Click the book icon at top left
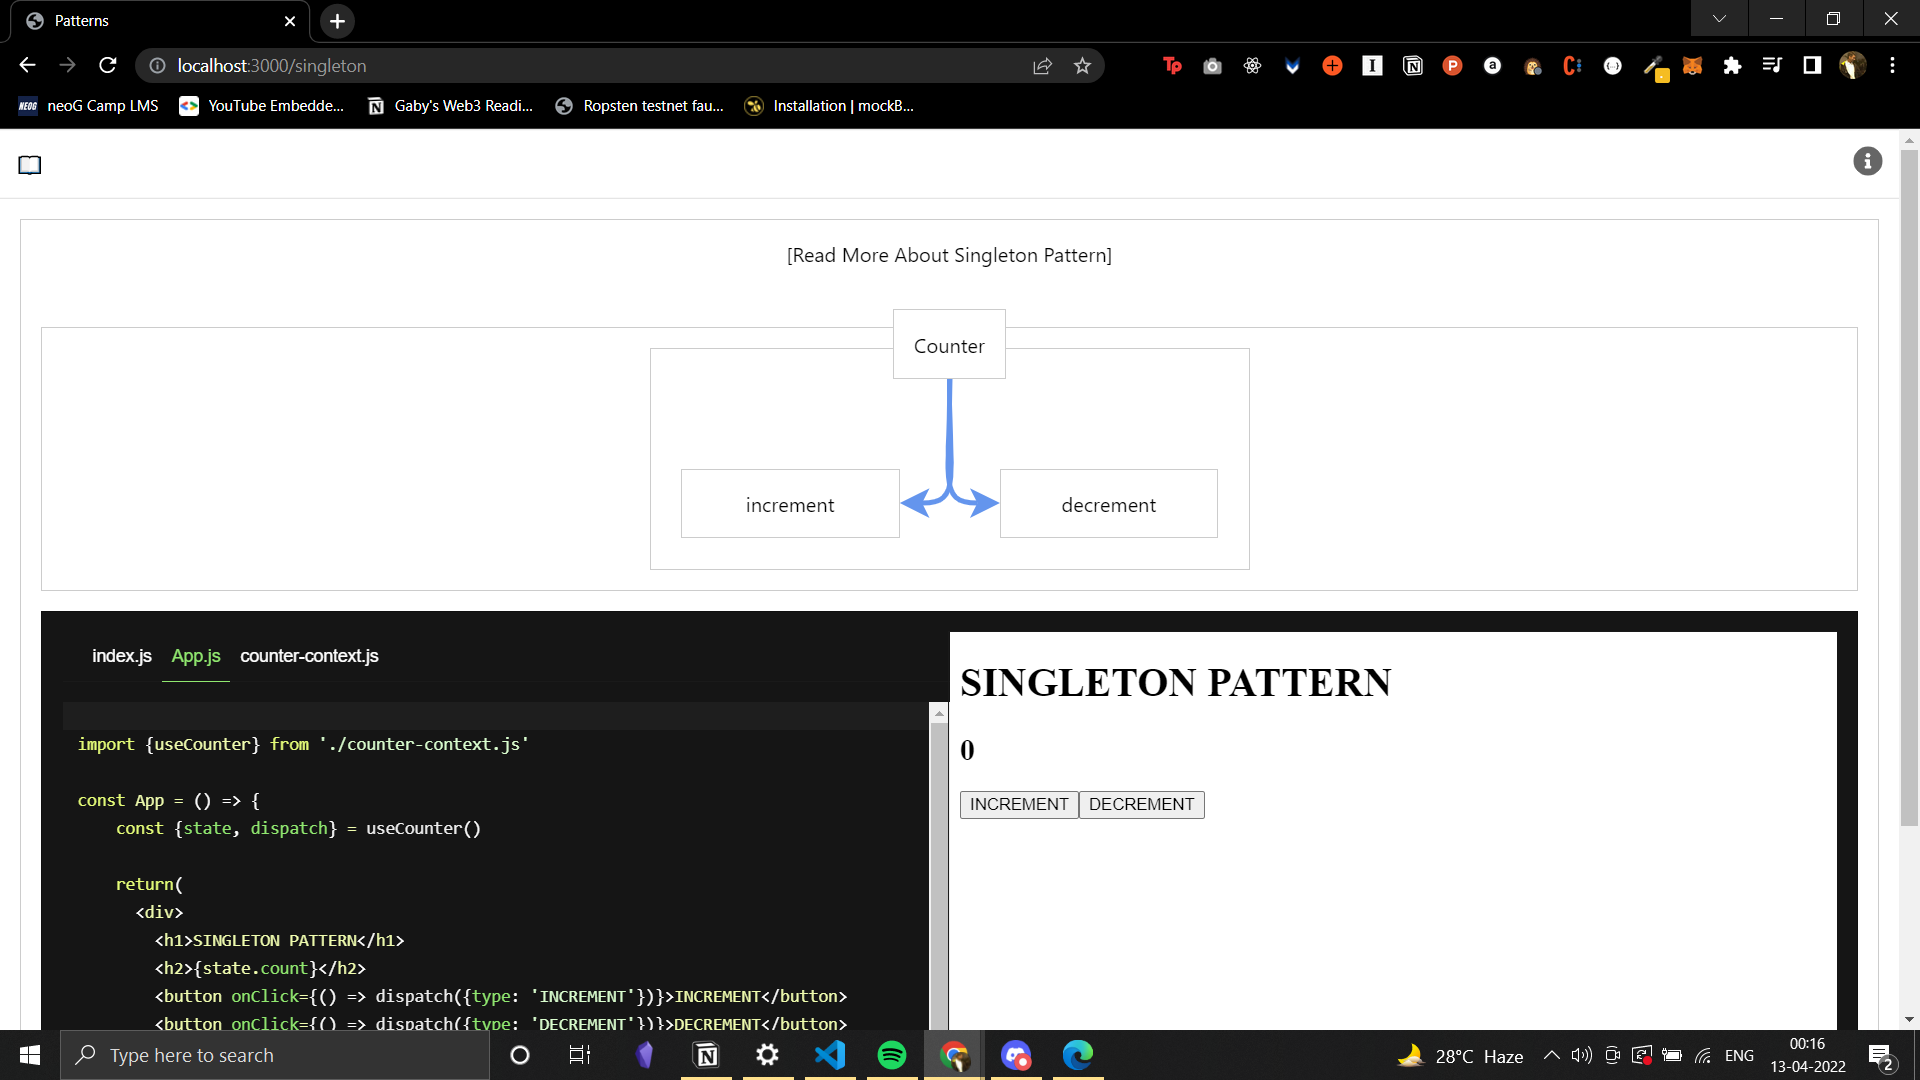The image size is (1920, 1080). click(30, 165)
